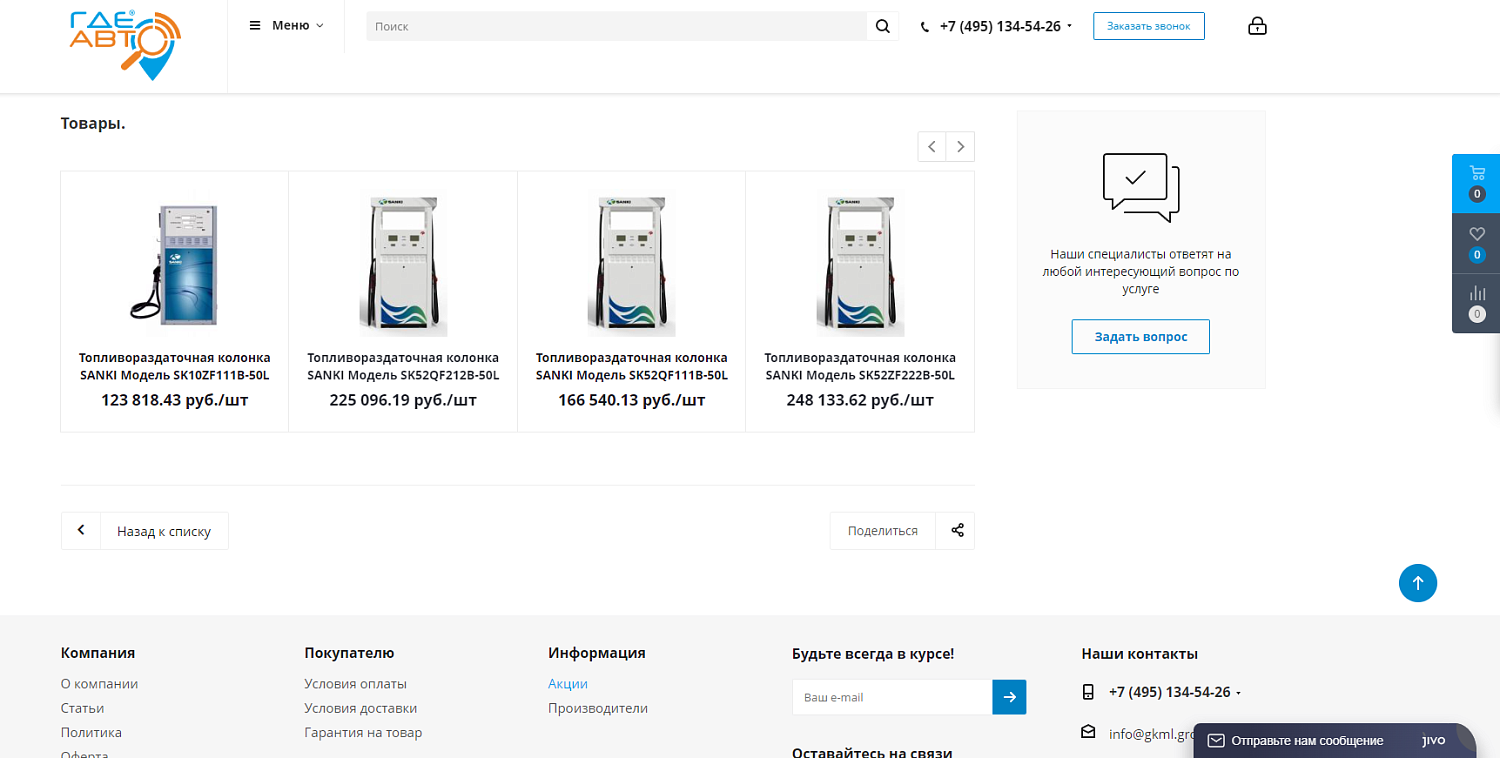Click the header phone number +7 (495) 134-54-26

[1000, 26]
